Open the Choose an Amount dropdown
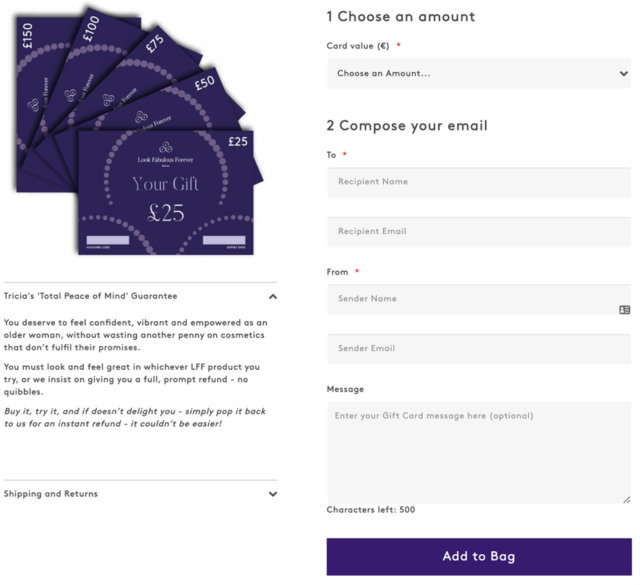The image size is (640, 585). click(x=478, y=73)
